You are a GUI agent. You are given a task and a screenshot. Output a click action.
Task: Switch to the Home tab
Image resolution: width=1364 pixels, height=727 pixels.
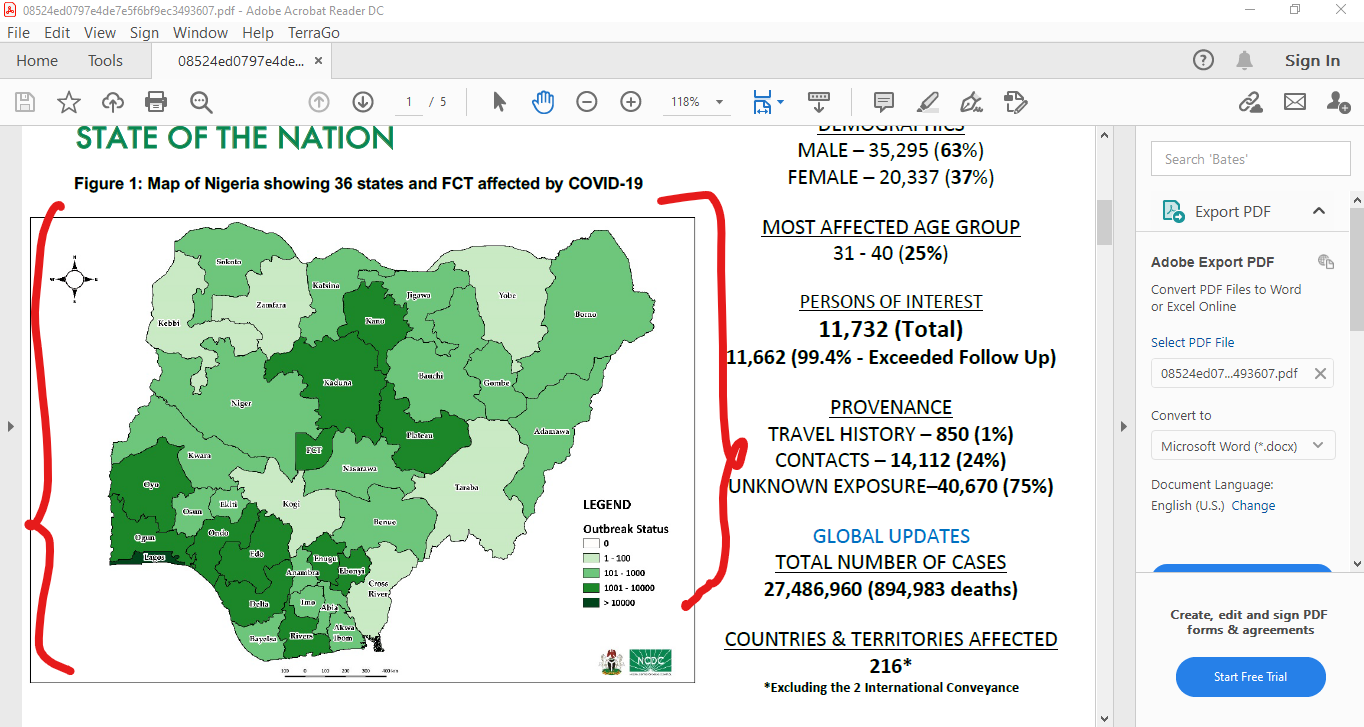point(37,60)
